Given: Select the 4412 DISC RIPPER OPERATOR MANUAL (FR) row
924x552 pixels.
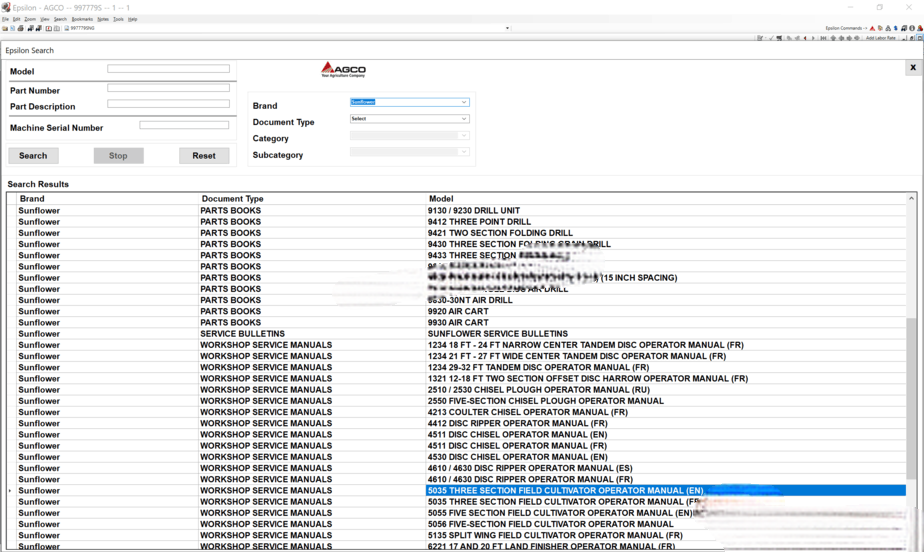Looking at the screenshot, I should click(x=461, y=423).
